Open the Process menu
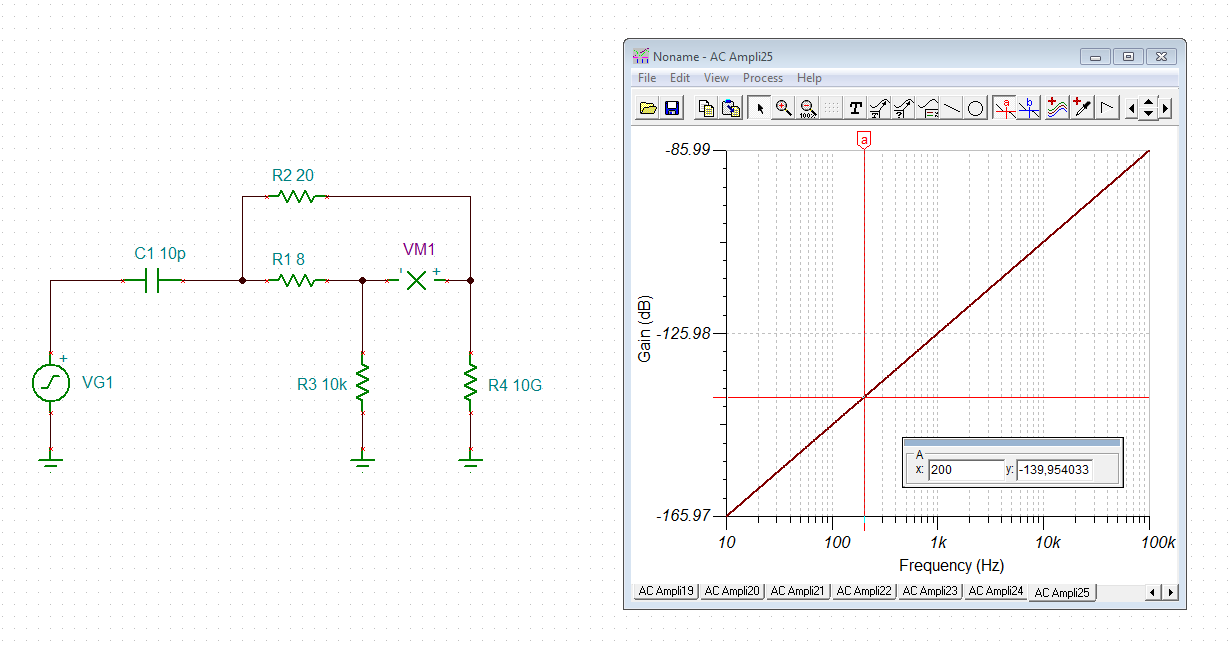The height and width of the screenshot is (646, 1230). [x=763, y=77]
